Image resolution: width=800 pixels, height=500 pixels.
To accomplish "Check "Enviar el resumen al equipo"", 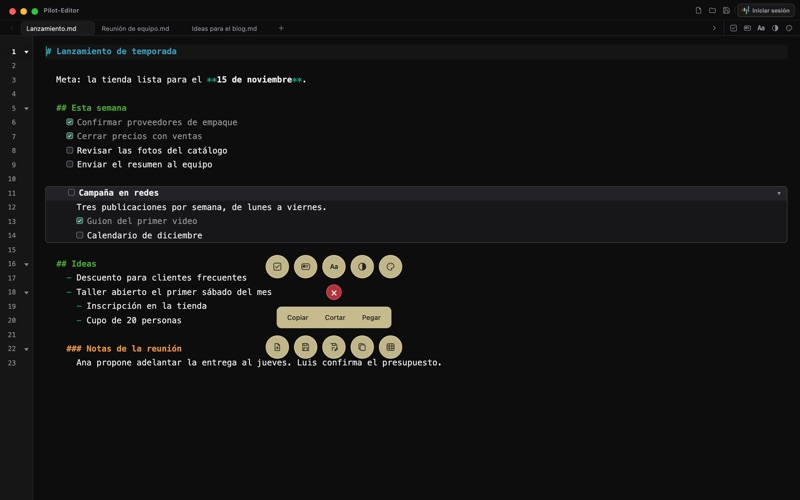I will point(69,164).
